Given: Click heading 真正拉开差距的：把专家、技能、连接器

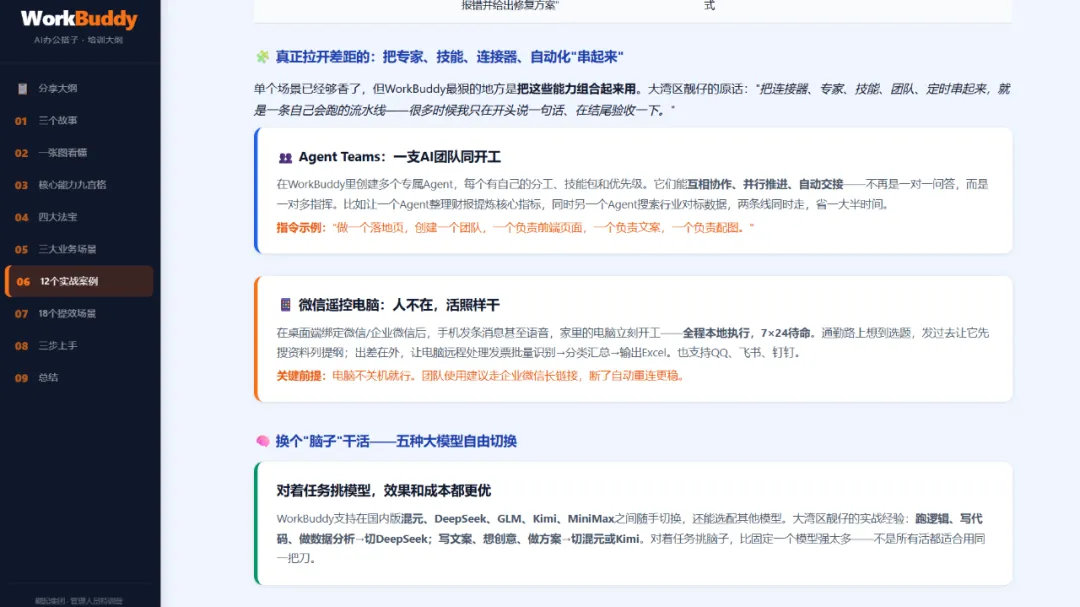Looking at the screenshot, I should coord(449,56).
